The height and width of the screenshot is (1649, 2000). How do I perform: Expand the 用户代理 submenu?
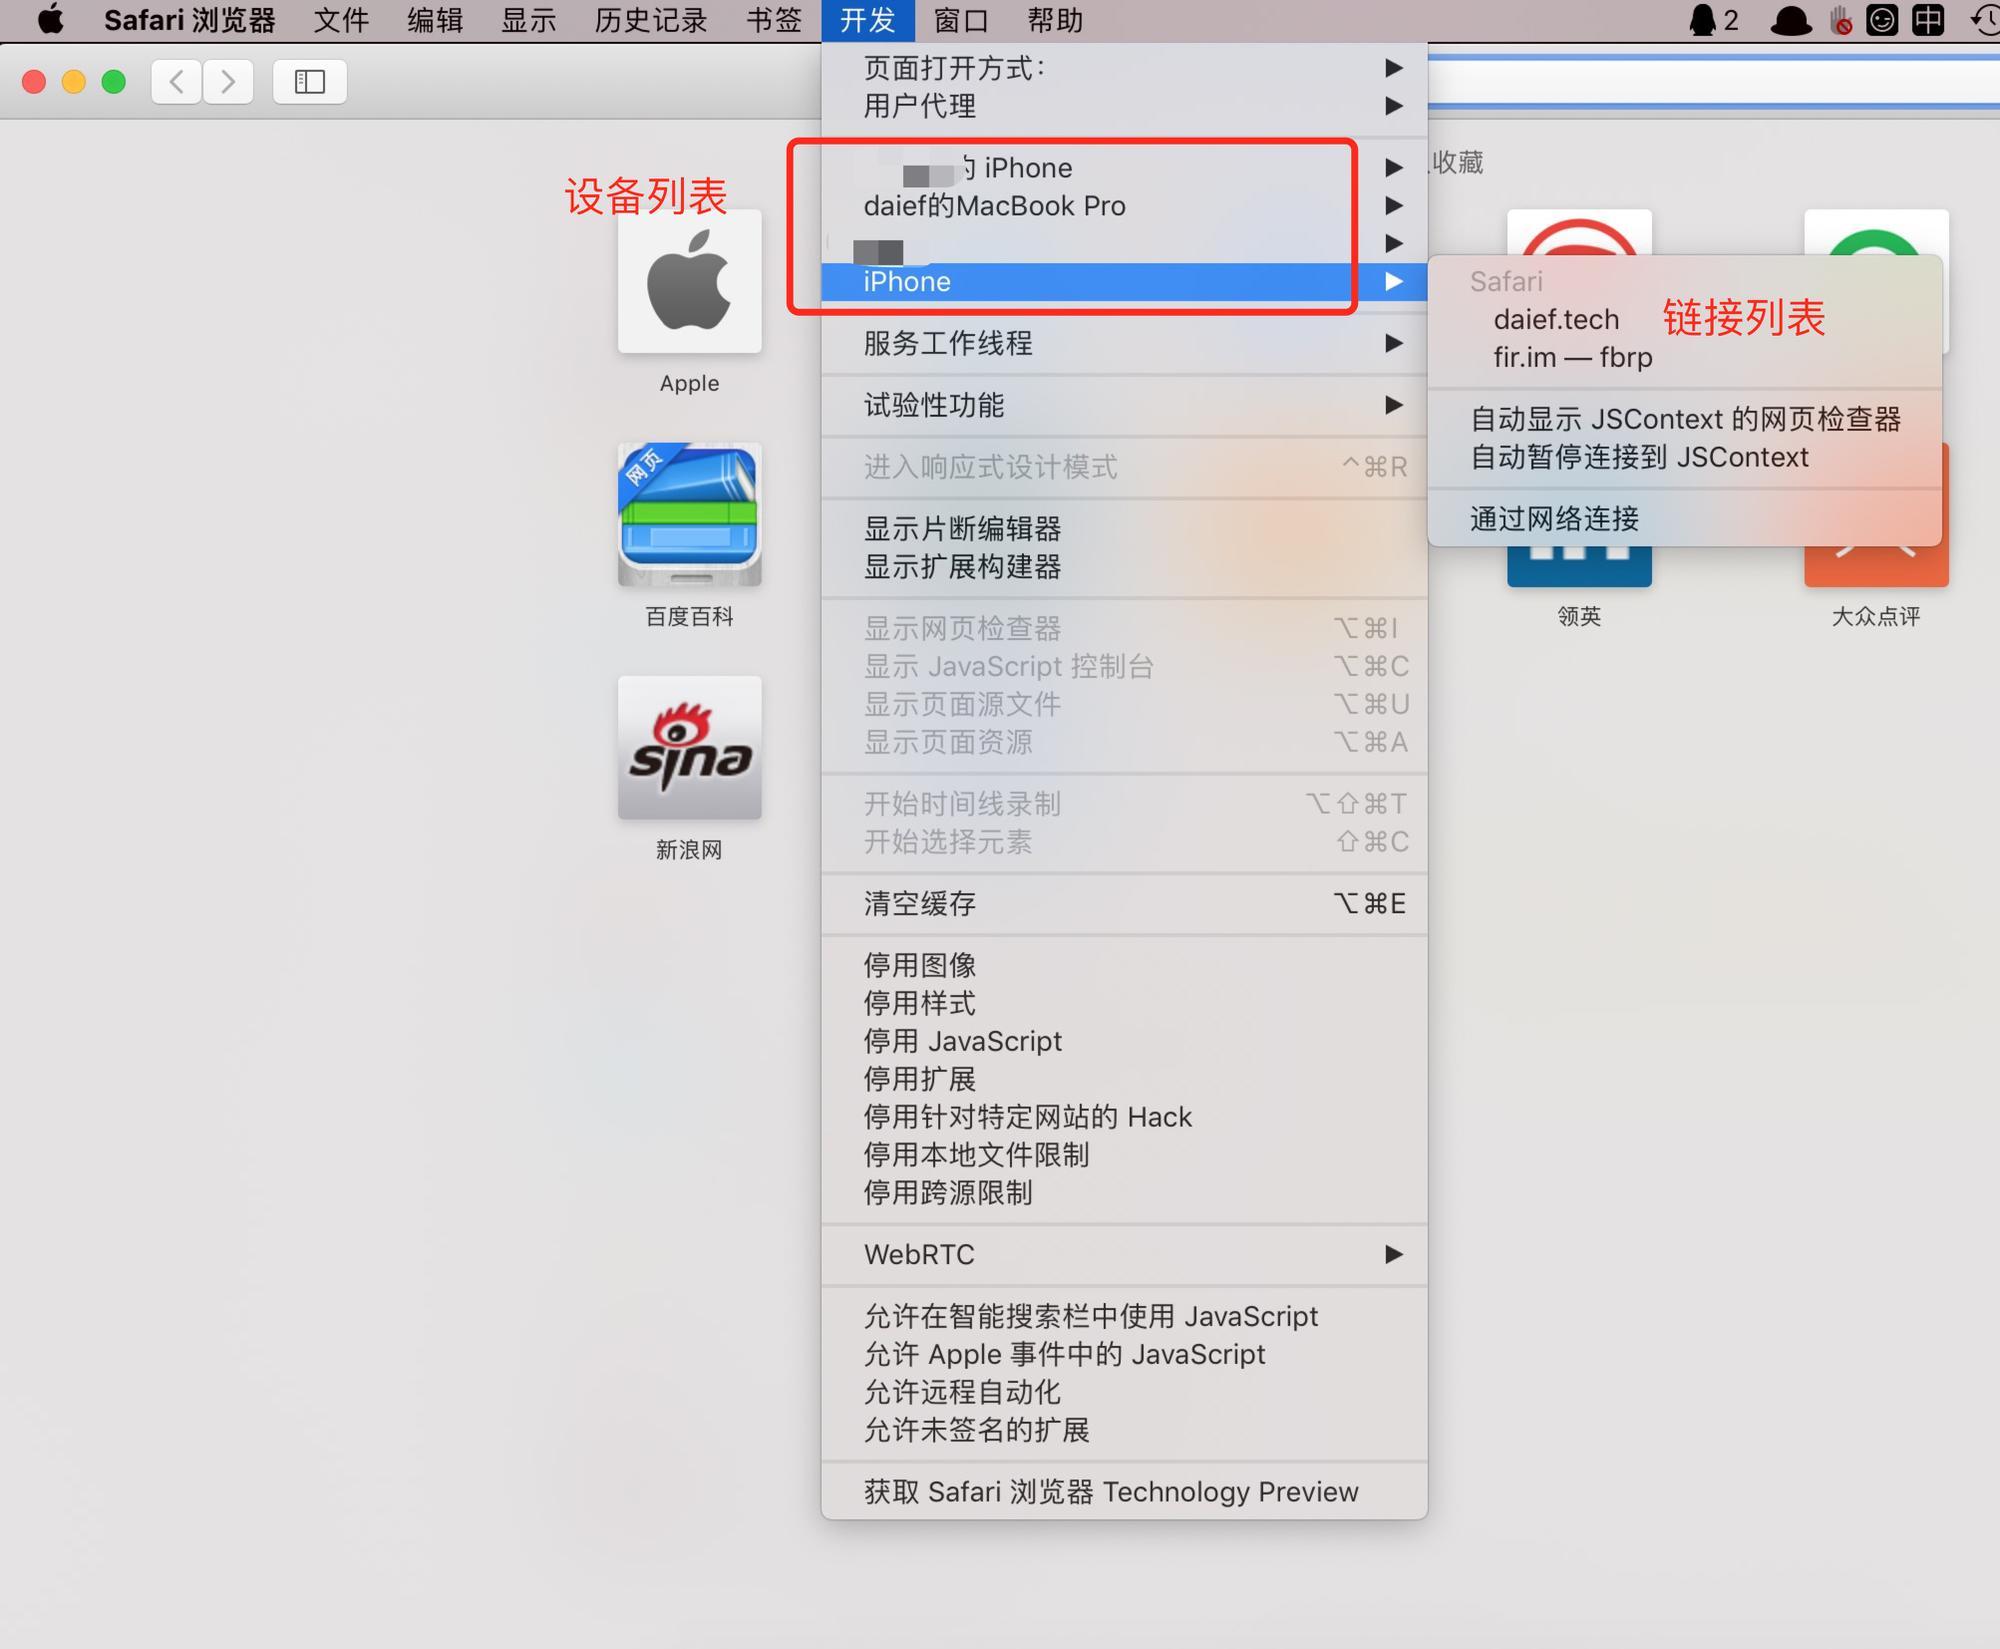918,106
